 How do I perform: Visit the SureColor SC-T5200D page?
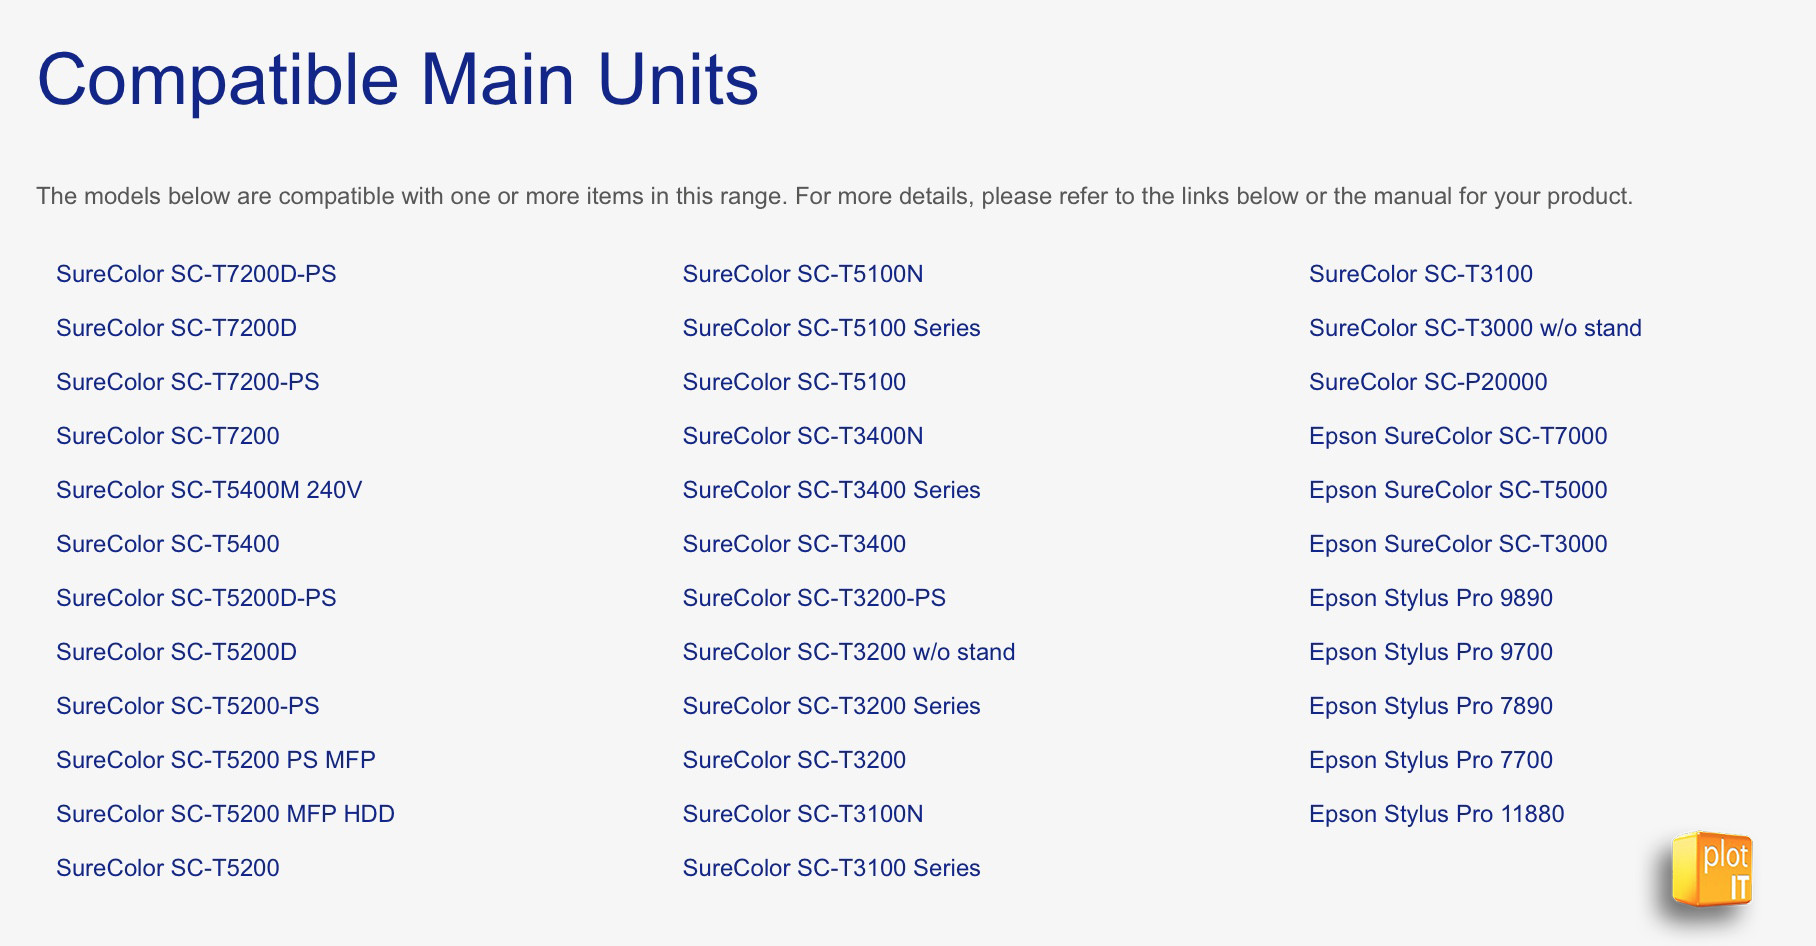pos(176,652)
